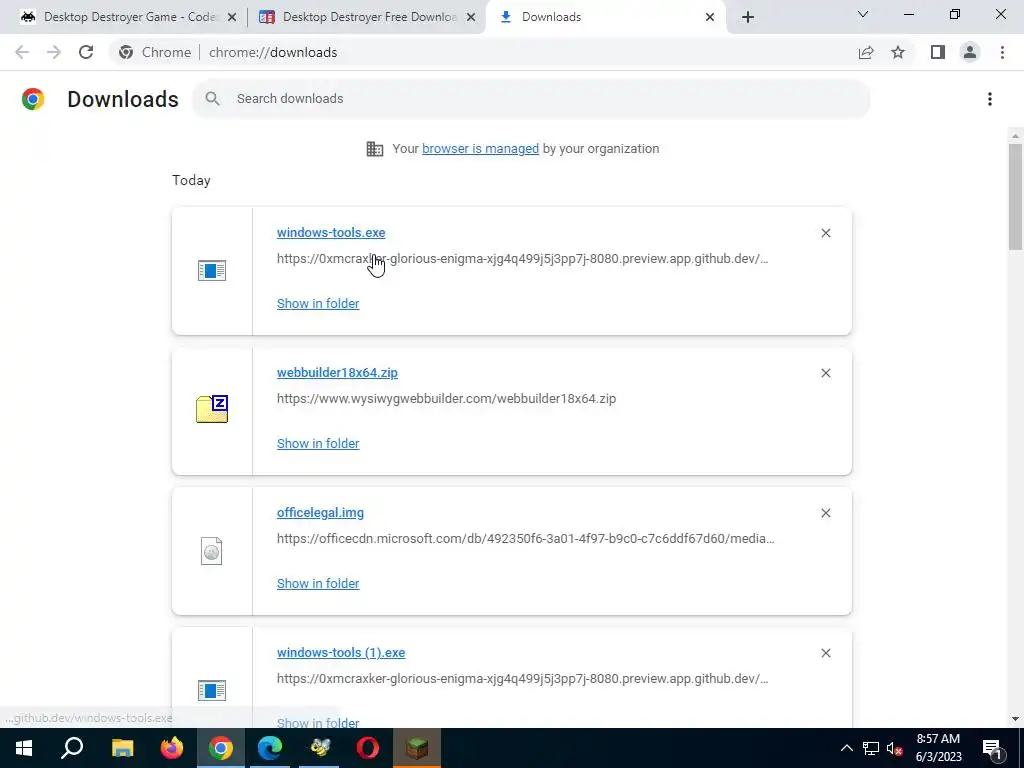
Task: Click the Chrome taskbar icon
Action: 221,748
